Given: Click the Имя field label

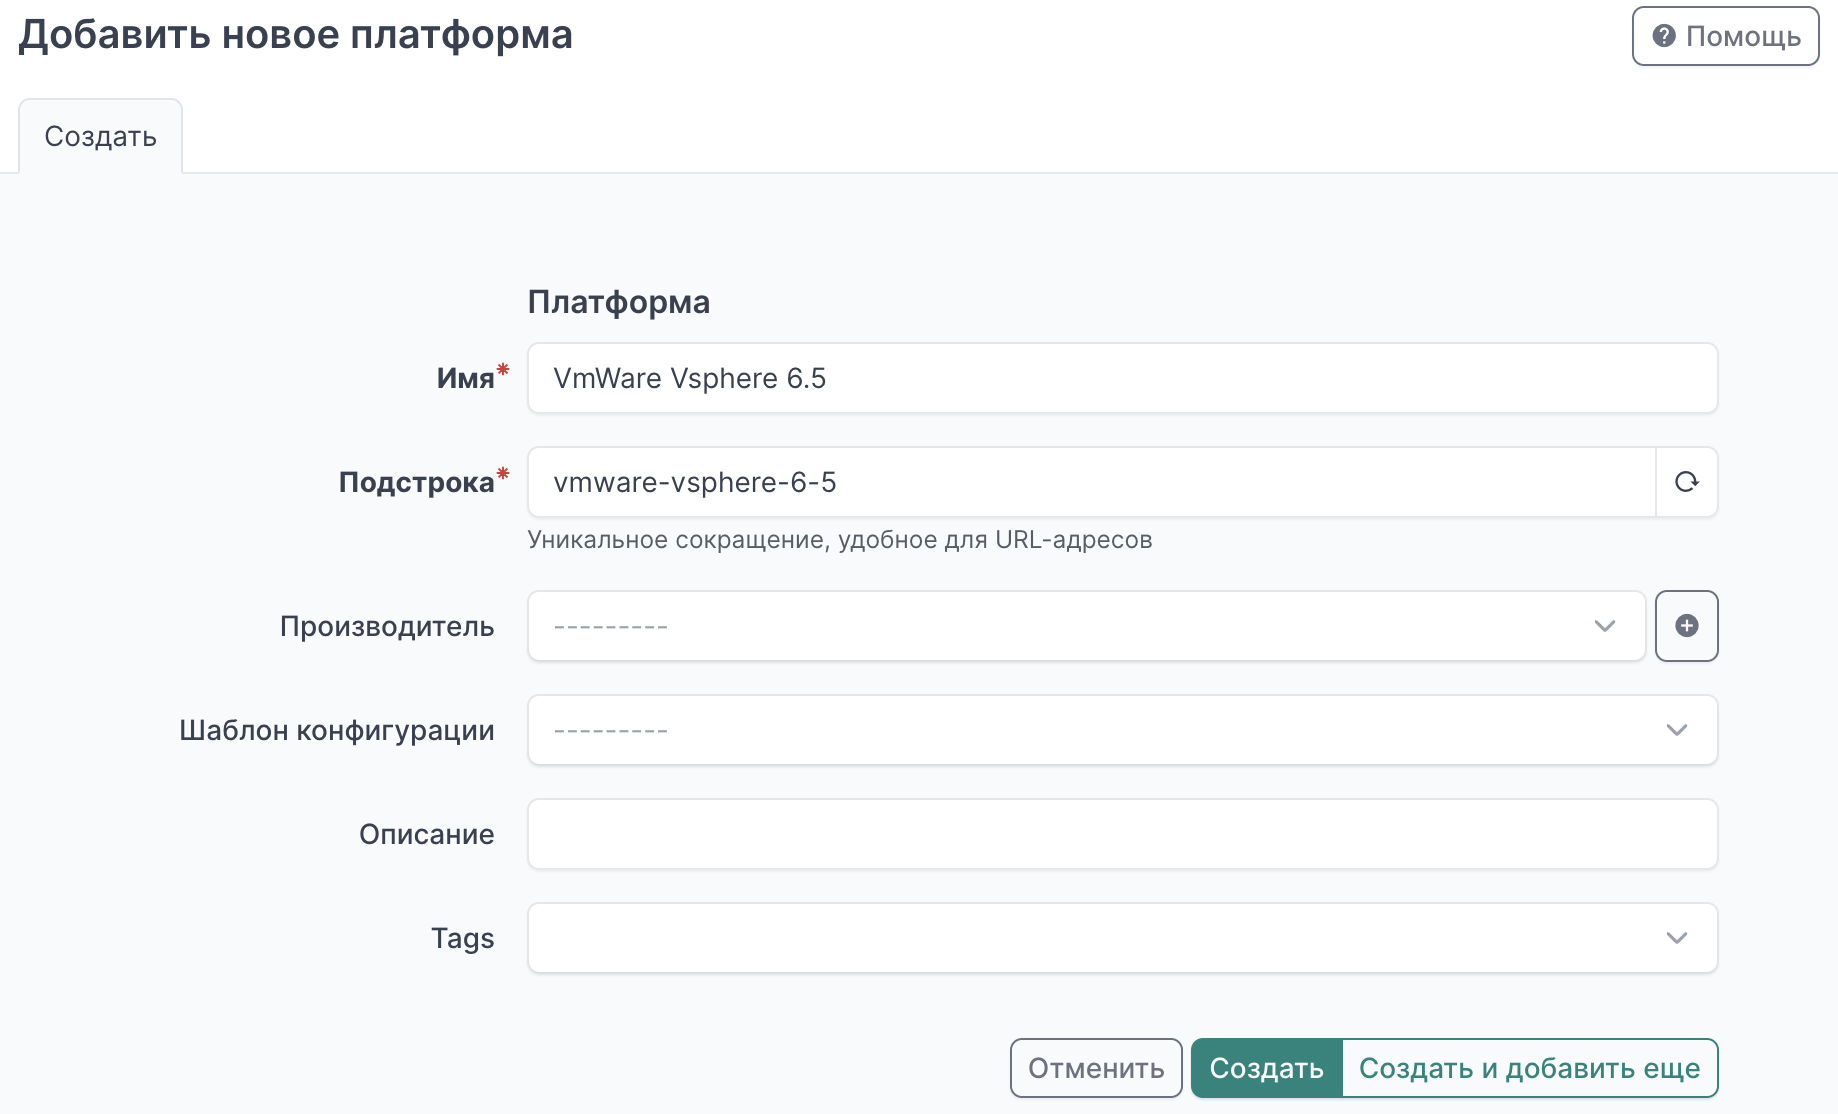Looking at the screenshot, I should click(465, 378).
